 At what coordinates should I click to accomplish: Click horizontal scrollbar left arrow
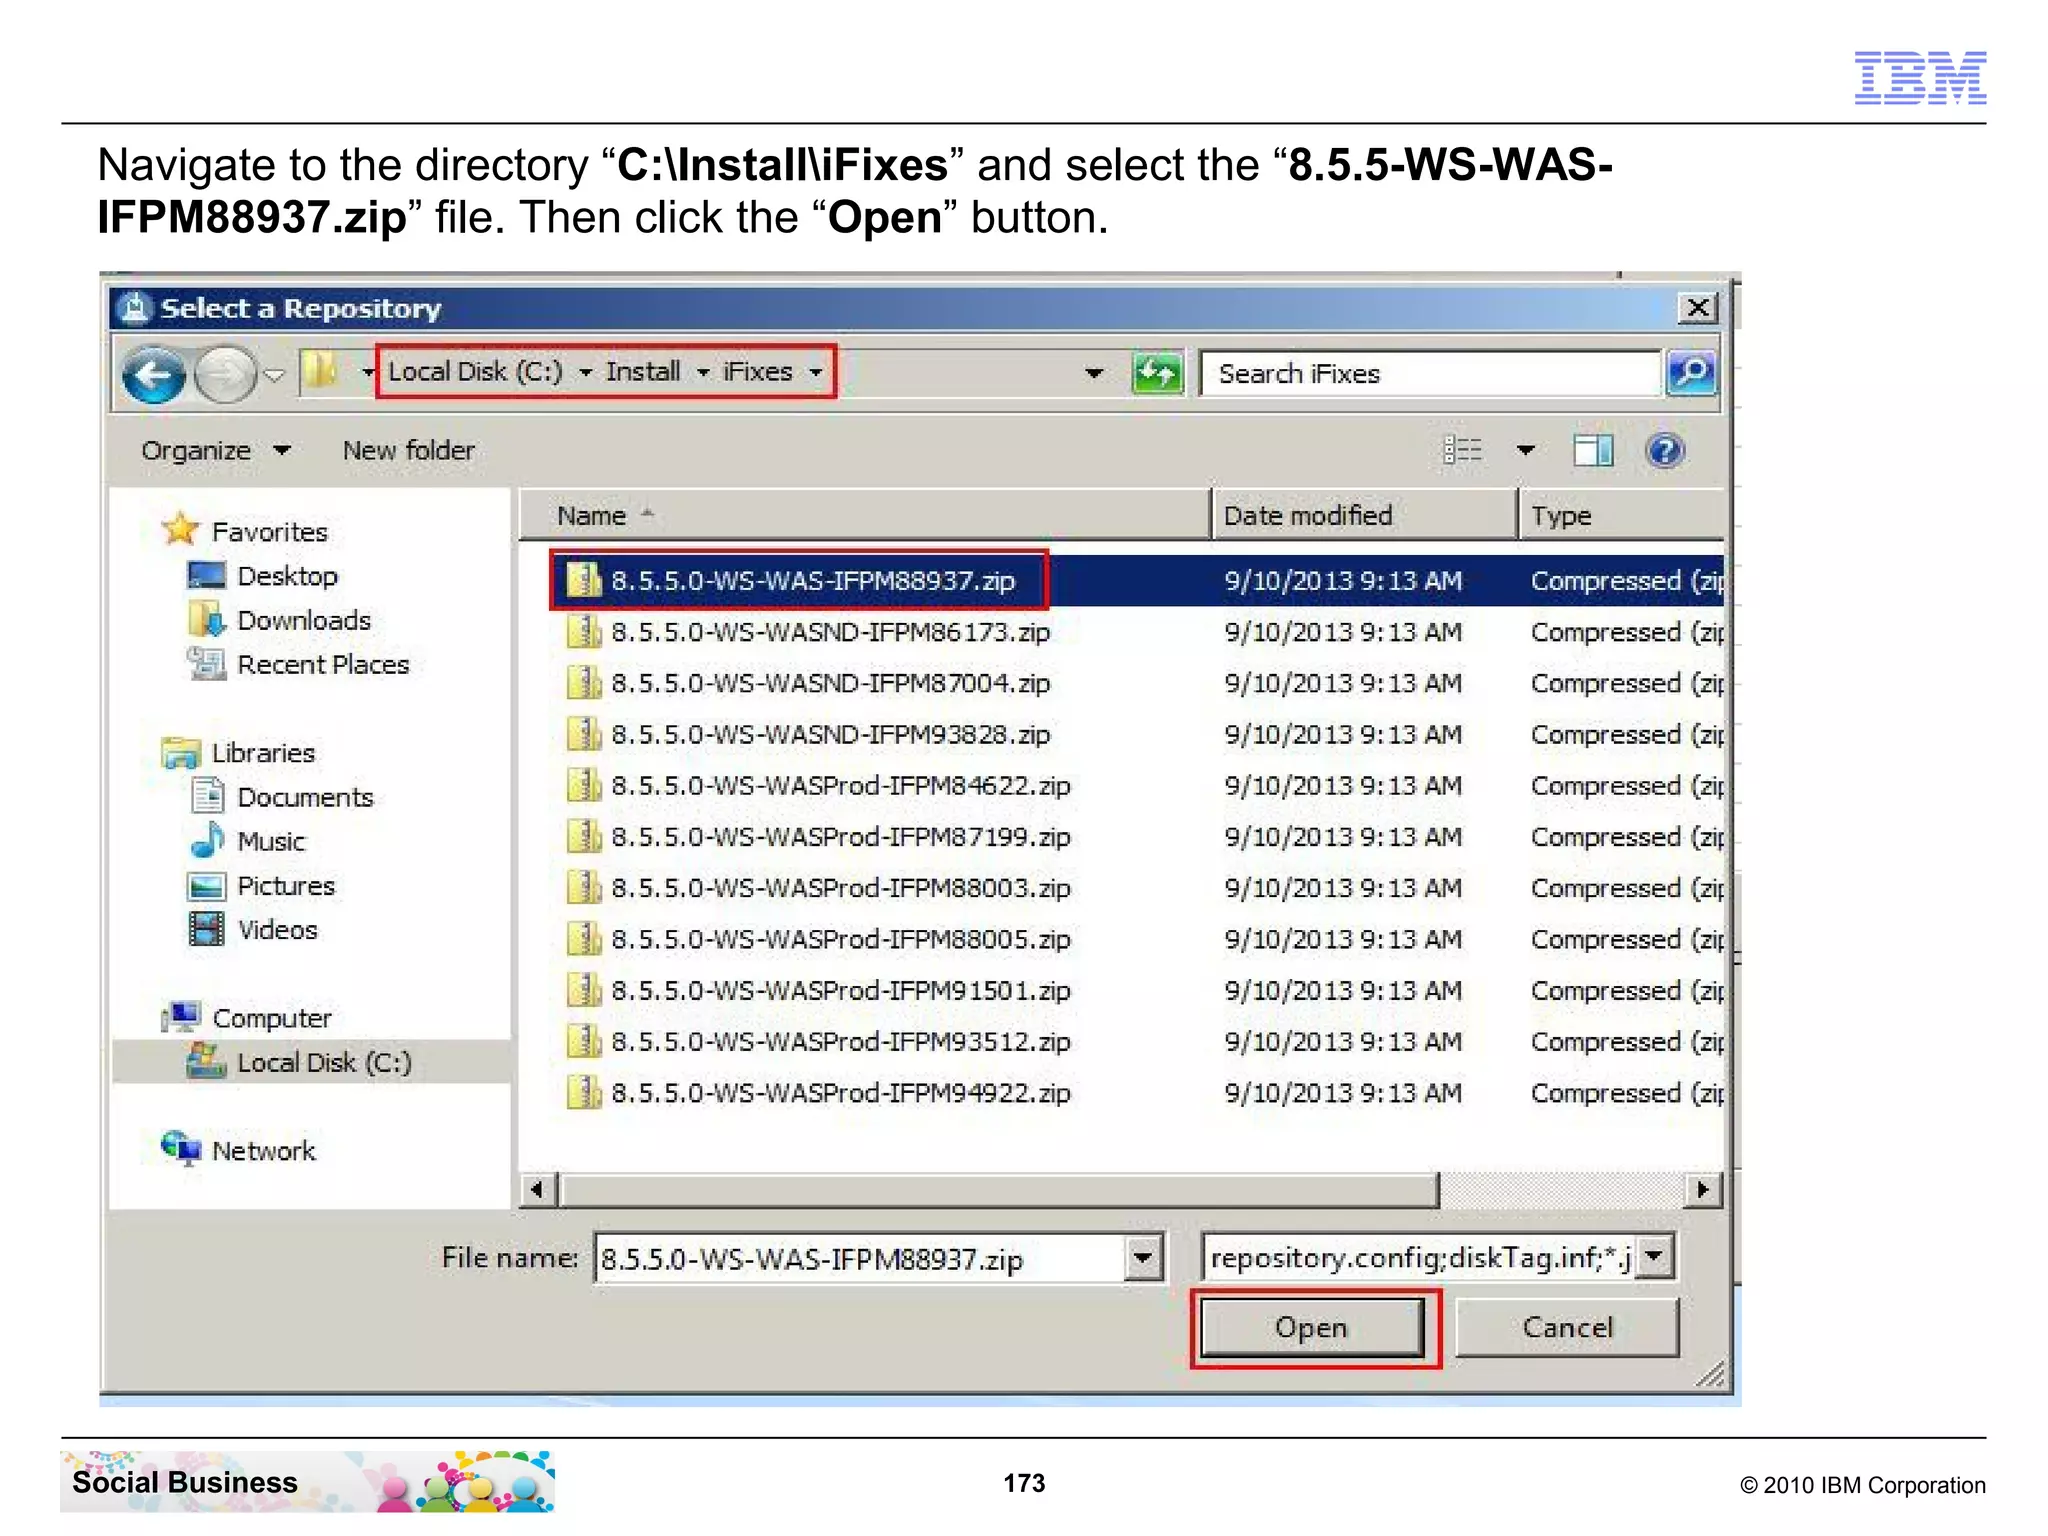point(538,1190)
